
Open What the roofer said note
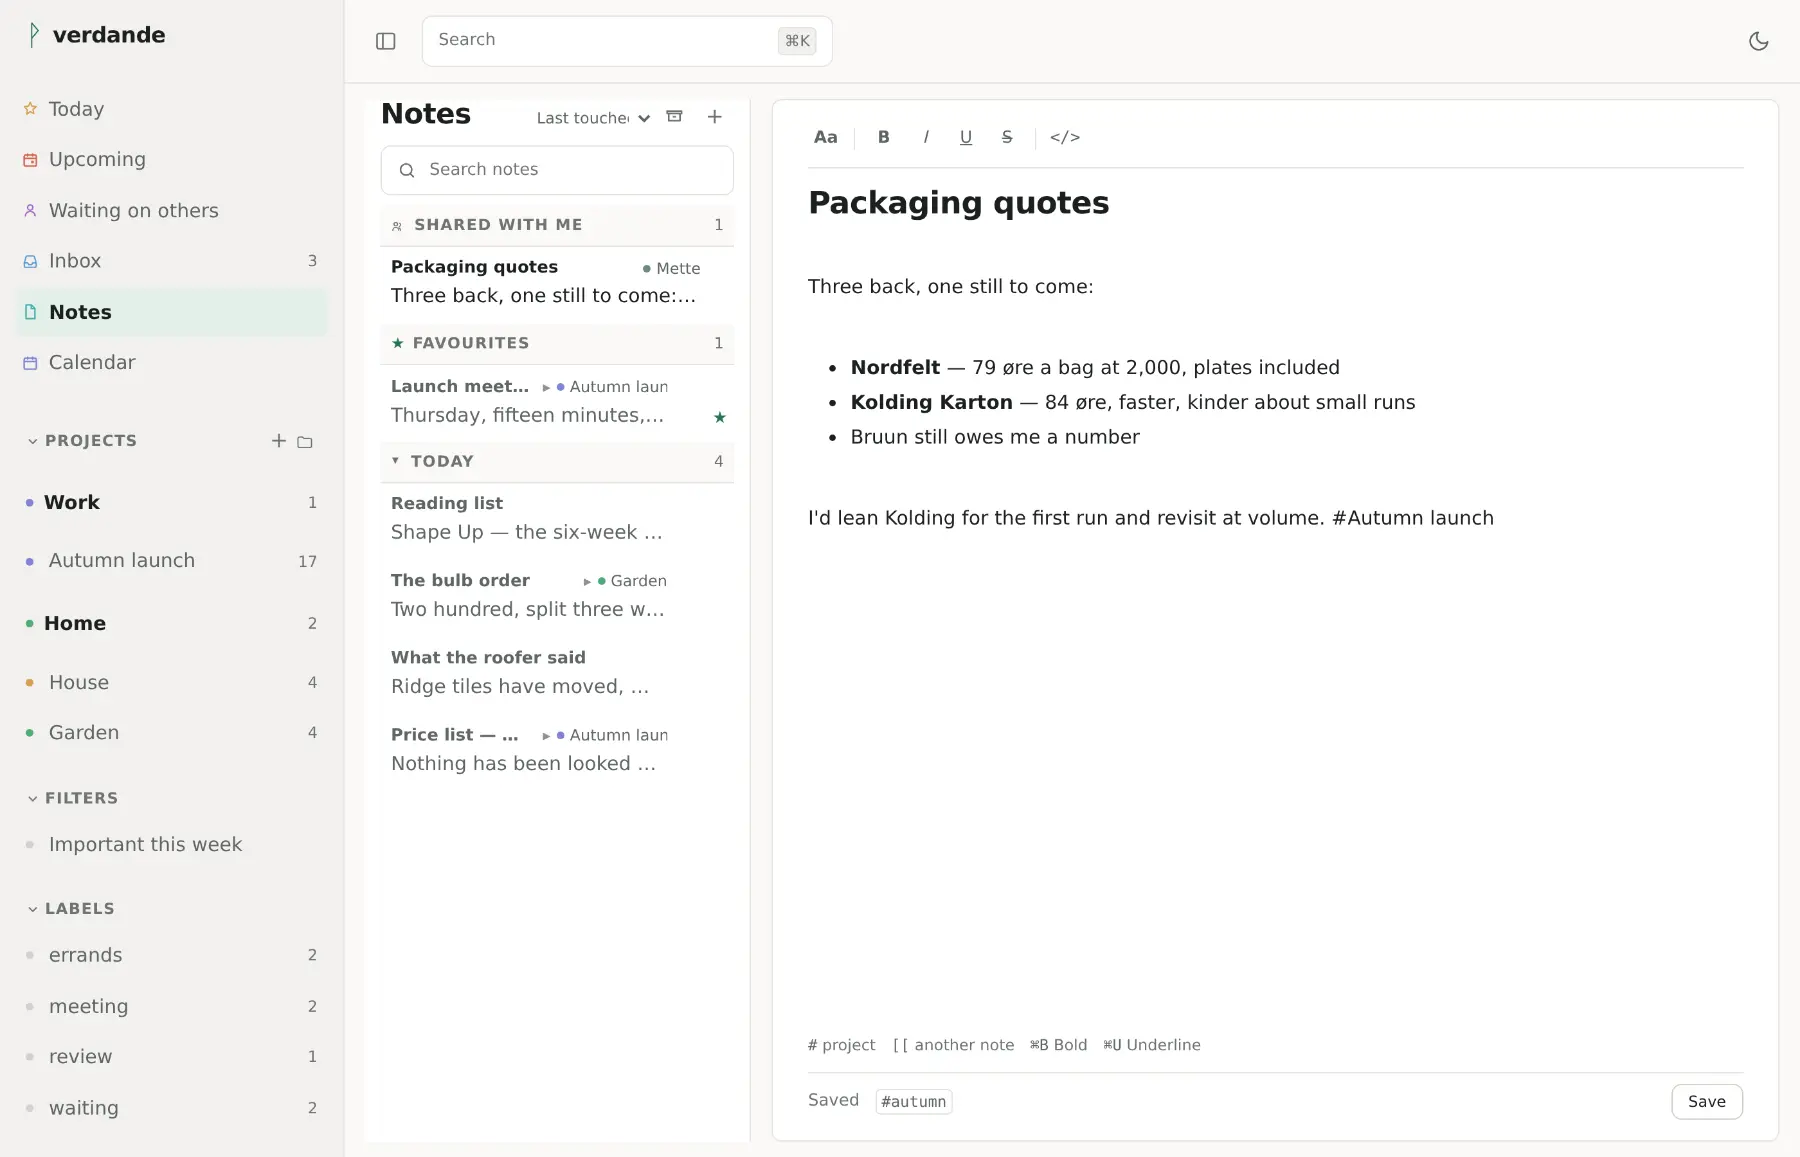click(557, 672)
